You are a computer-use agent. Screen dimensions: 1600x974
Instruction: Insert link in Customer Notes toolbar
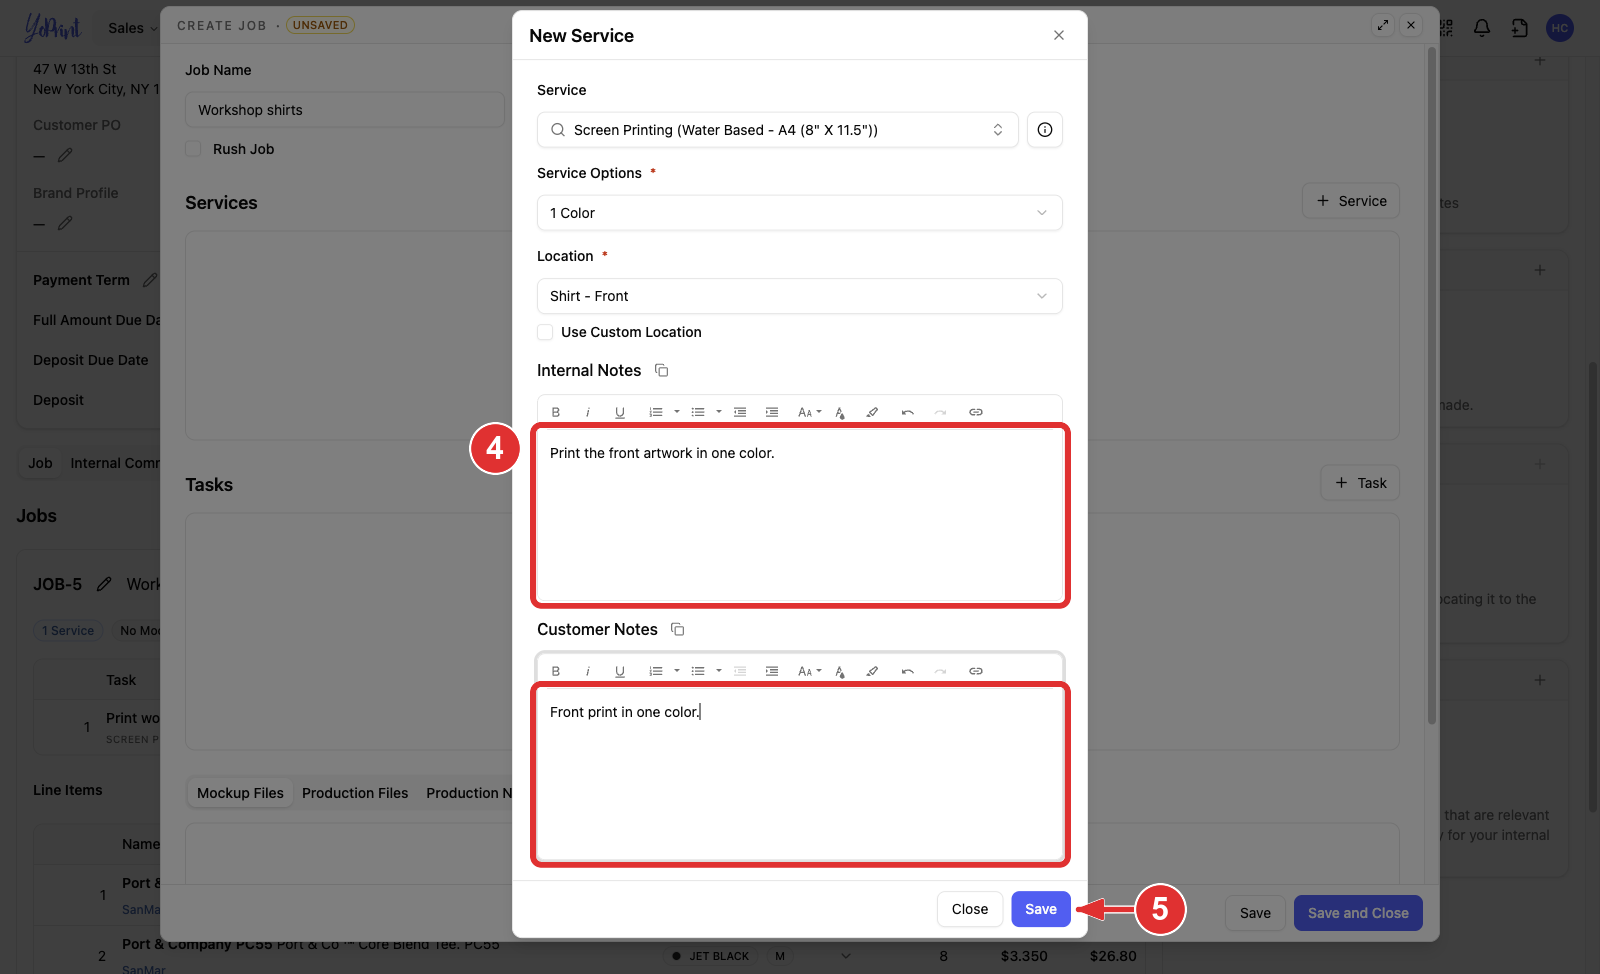pos(976,671)
